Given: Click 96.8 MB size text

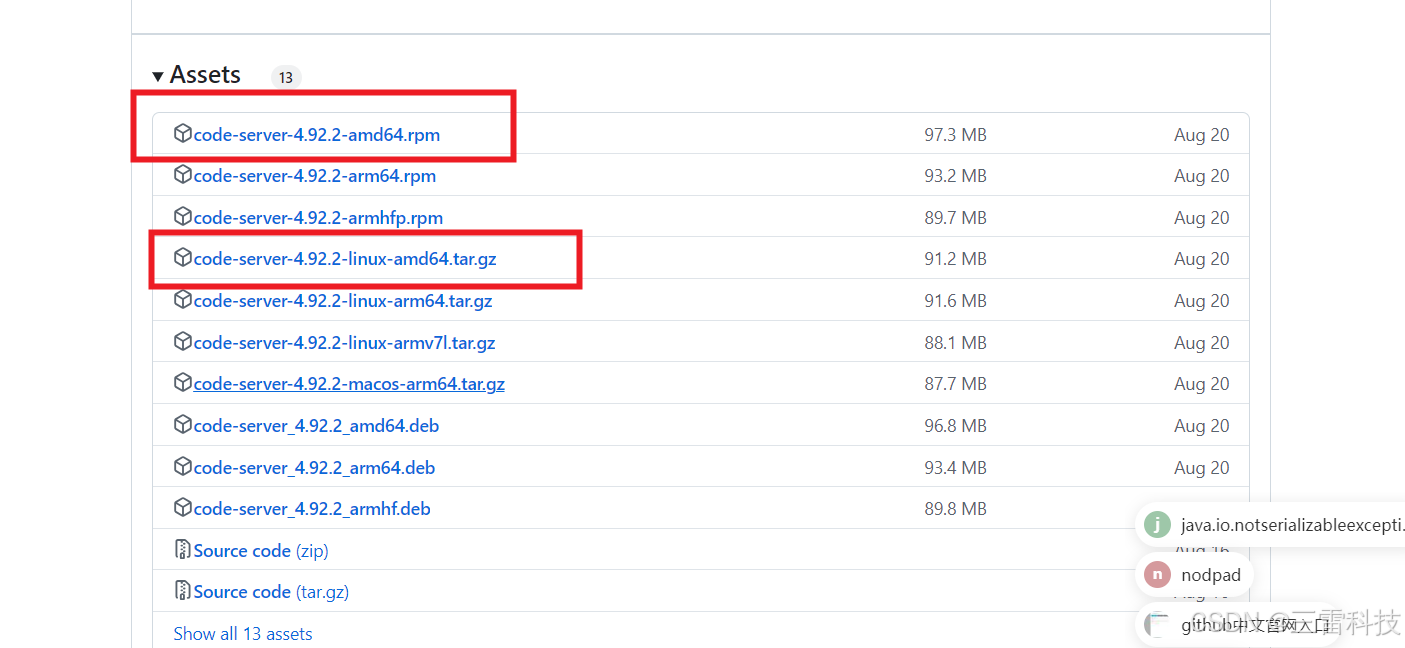Looking at the screenshot, I should point(955,426).
